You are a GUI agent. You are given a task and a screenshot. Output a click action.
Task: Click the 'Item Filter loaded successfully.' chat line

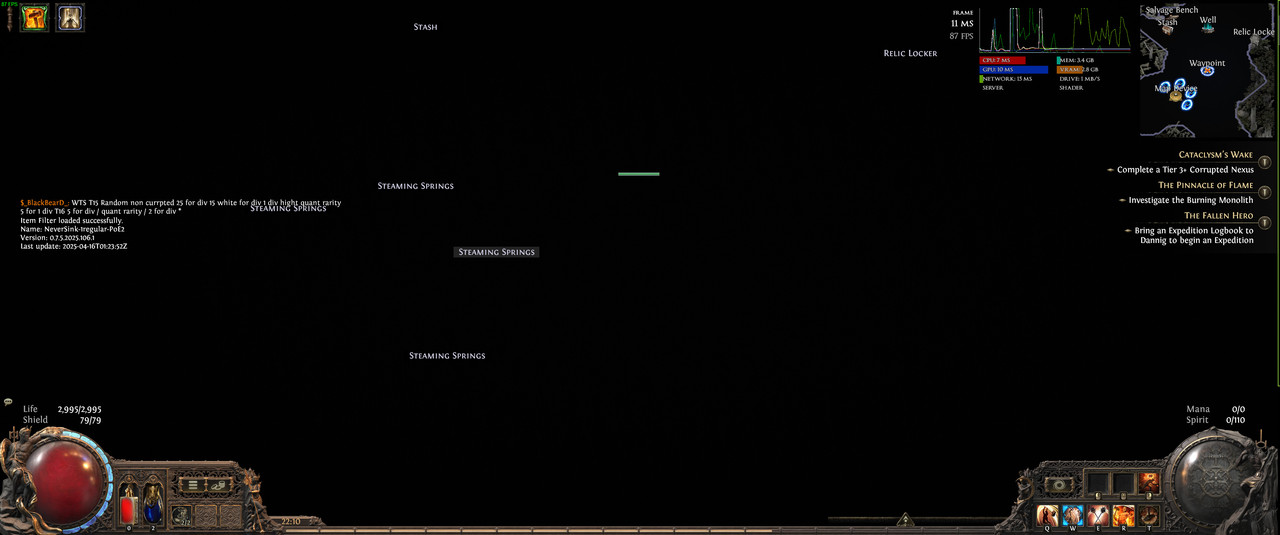72,220
